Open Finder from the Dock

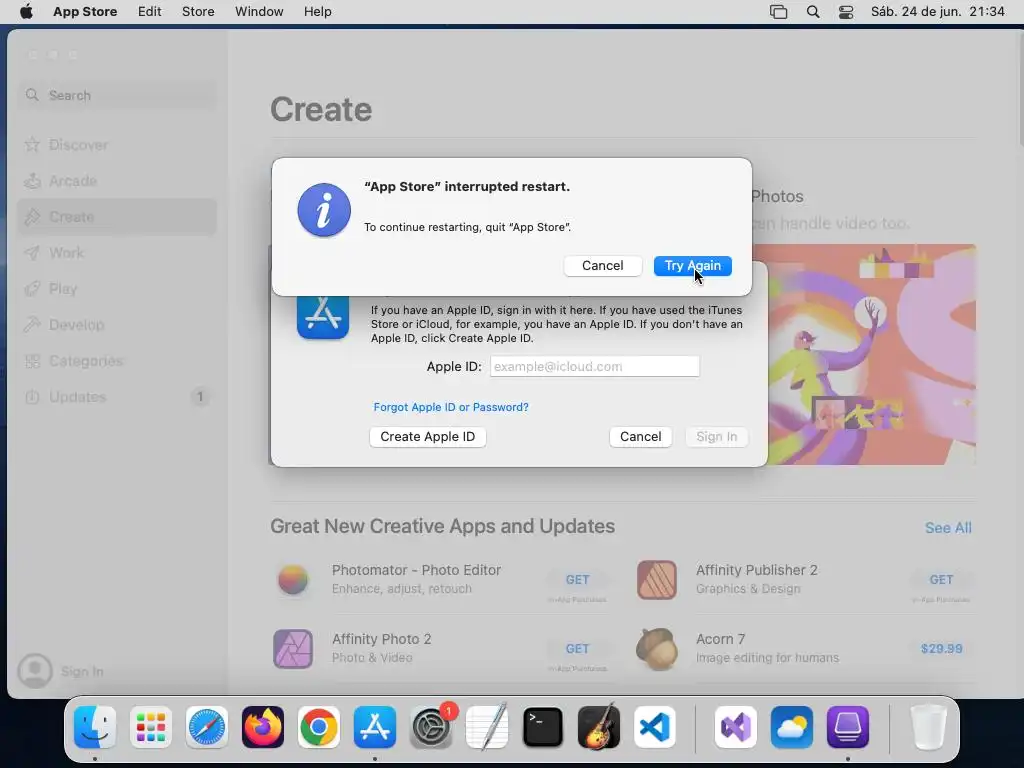[95, 727]
